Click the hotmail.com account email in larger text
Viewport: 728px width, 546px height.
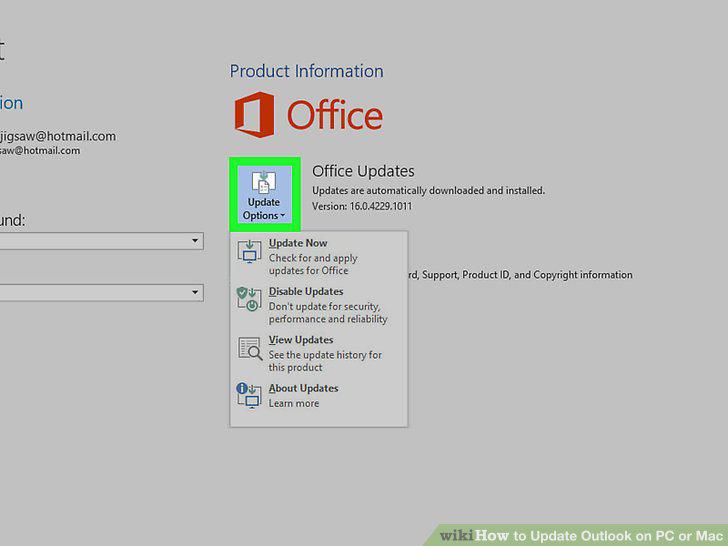(58, 136)
